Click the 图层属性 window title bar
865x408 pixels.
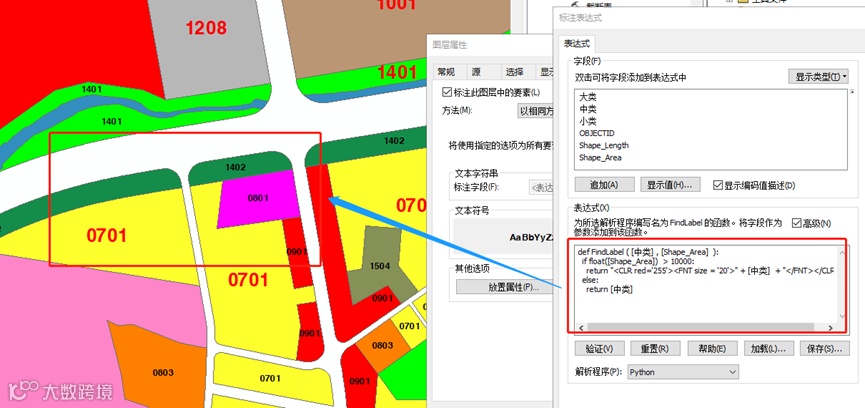(490, 45)
